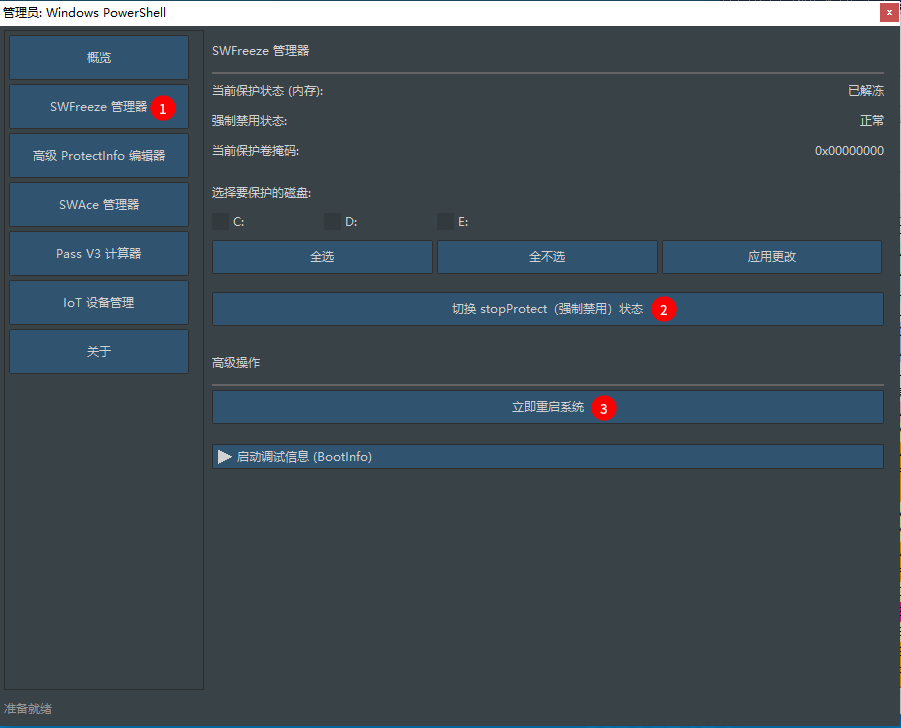Enable protection for the E: drive
Image resolution: width=901 pixels, height=728 pixels.
tap(445, 222)
